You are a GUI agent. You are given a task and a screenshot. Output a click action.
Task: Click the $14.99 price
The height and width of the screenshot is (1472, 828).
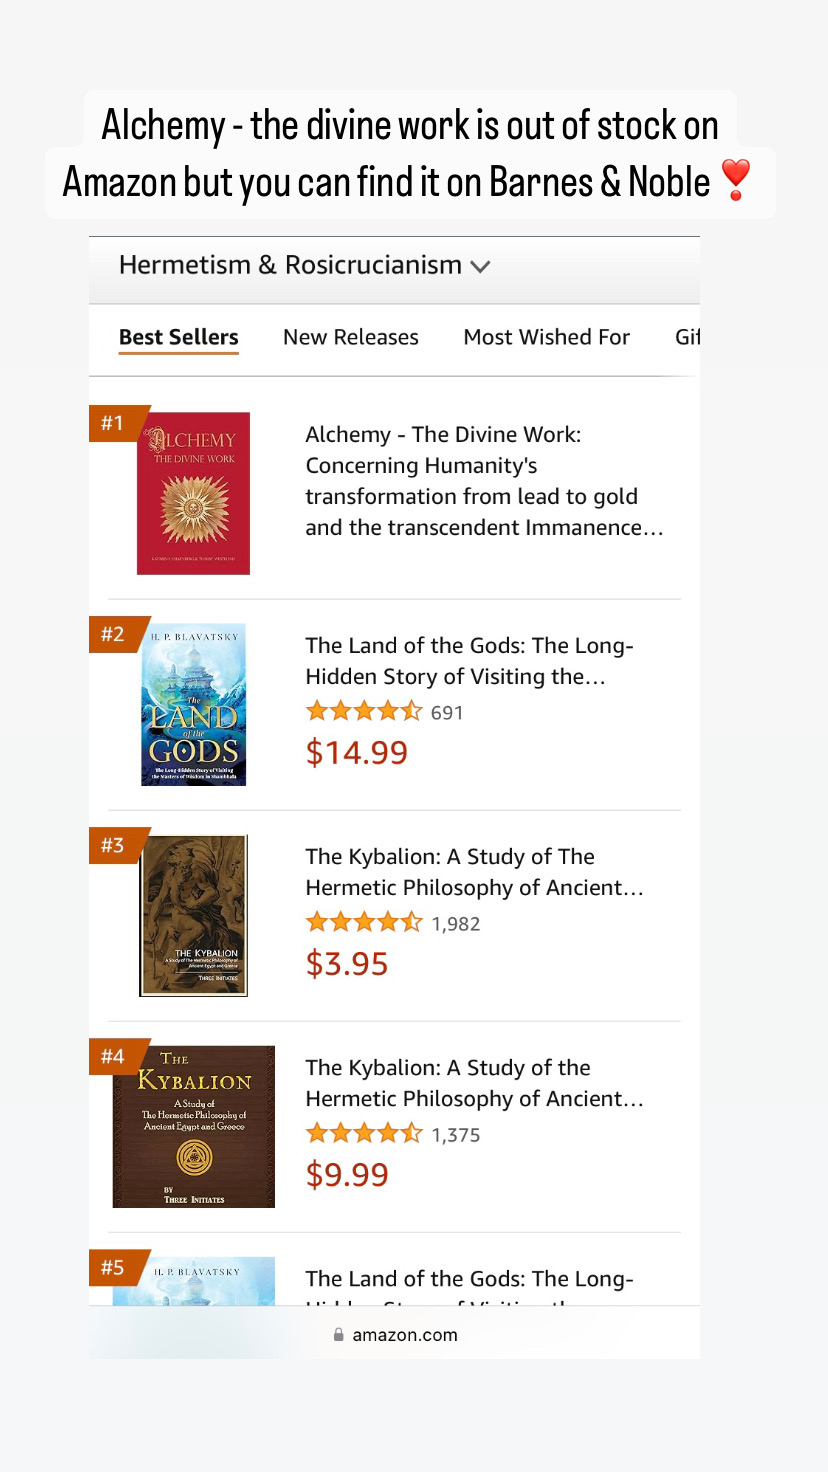[357, 752]
